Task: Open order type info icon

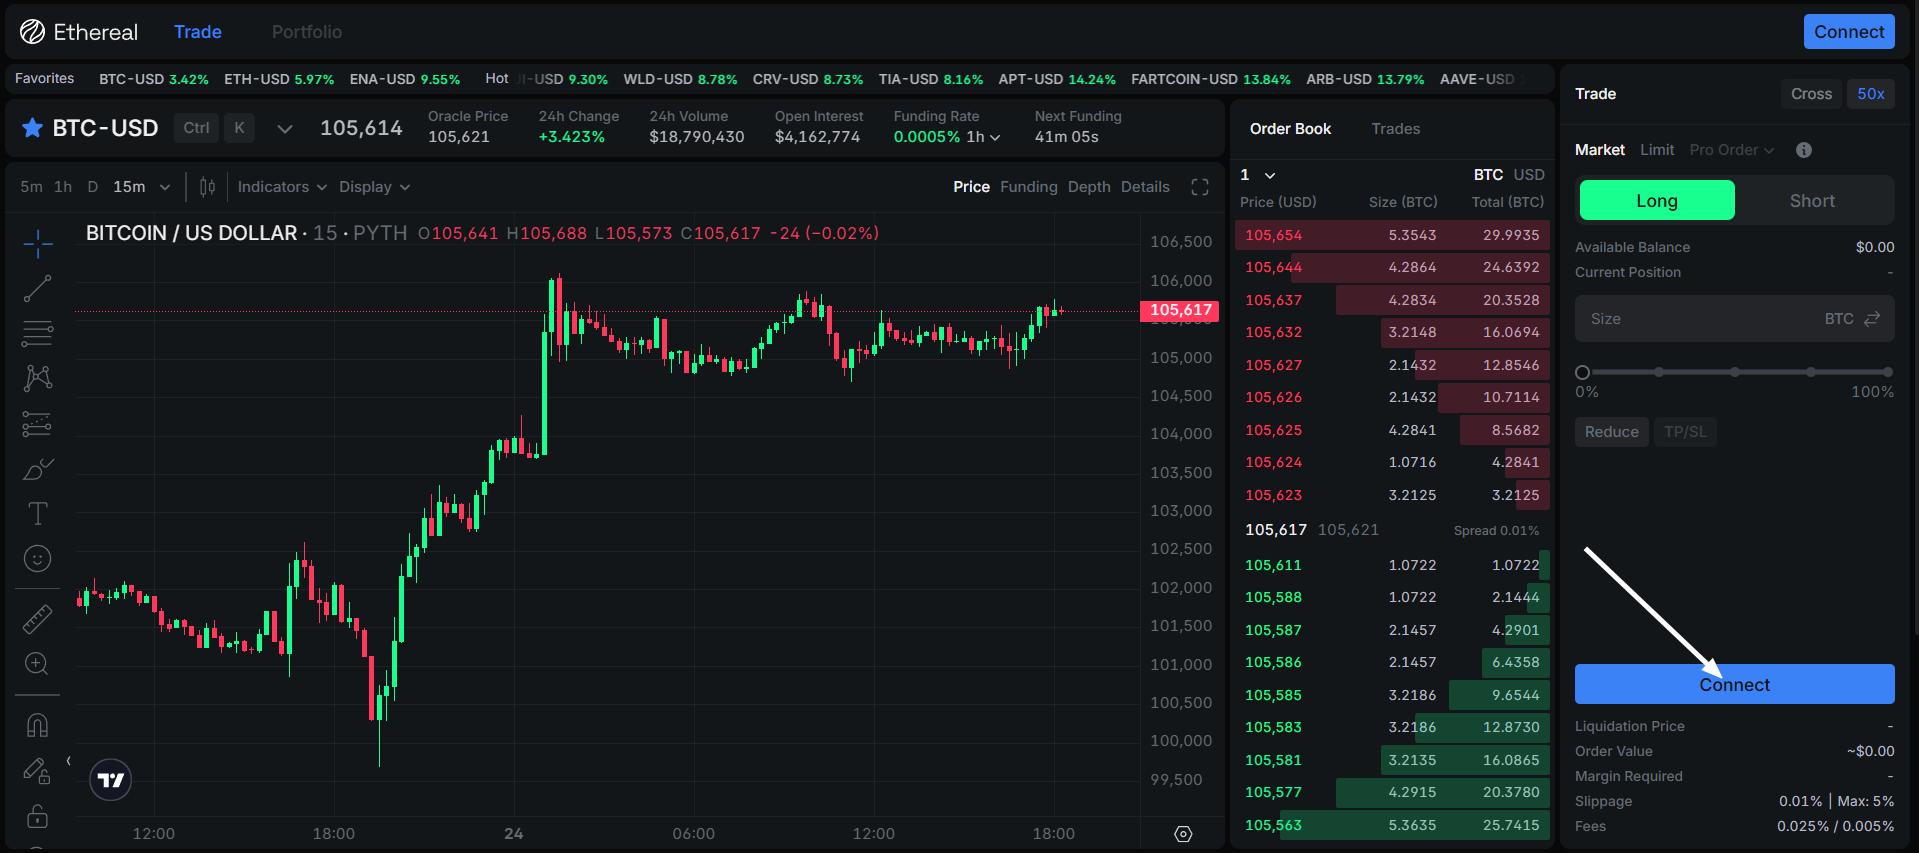Action: tap(1804, 150)
